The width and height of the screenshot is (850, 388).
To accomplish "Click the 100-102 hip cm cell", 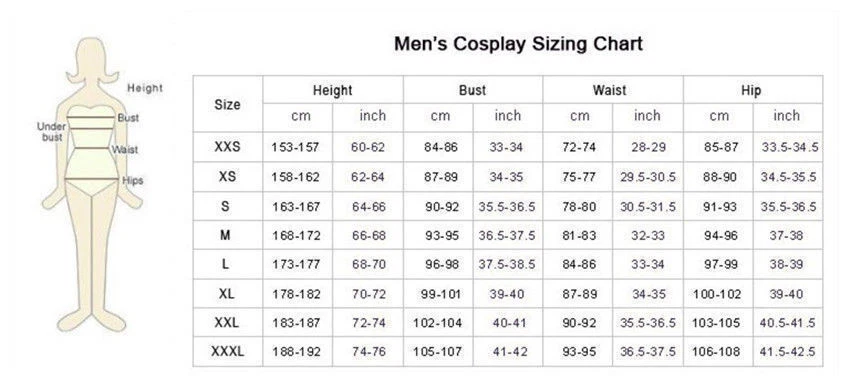I will coord(717,294).
